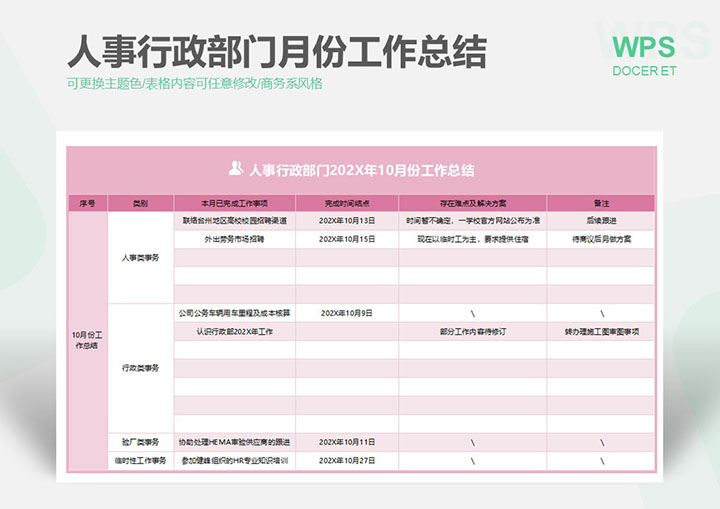Click the 验厂类事务 category cell
Viewport: 720px width, 509px height.
[140, 442]
